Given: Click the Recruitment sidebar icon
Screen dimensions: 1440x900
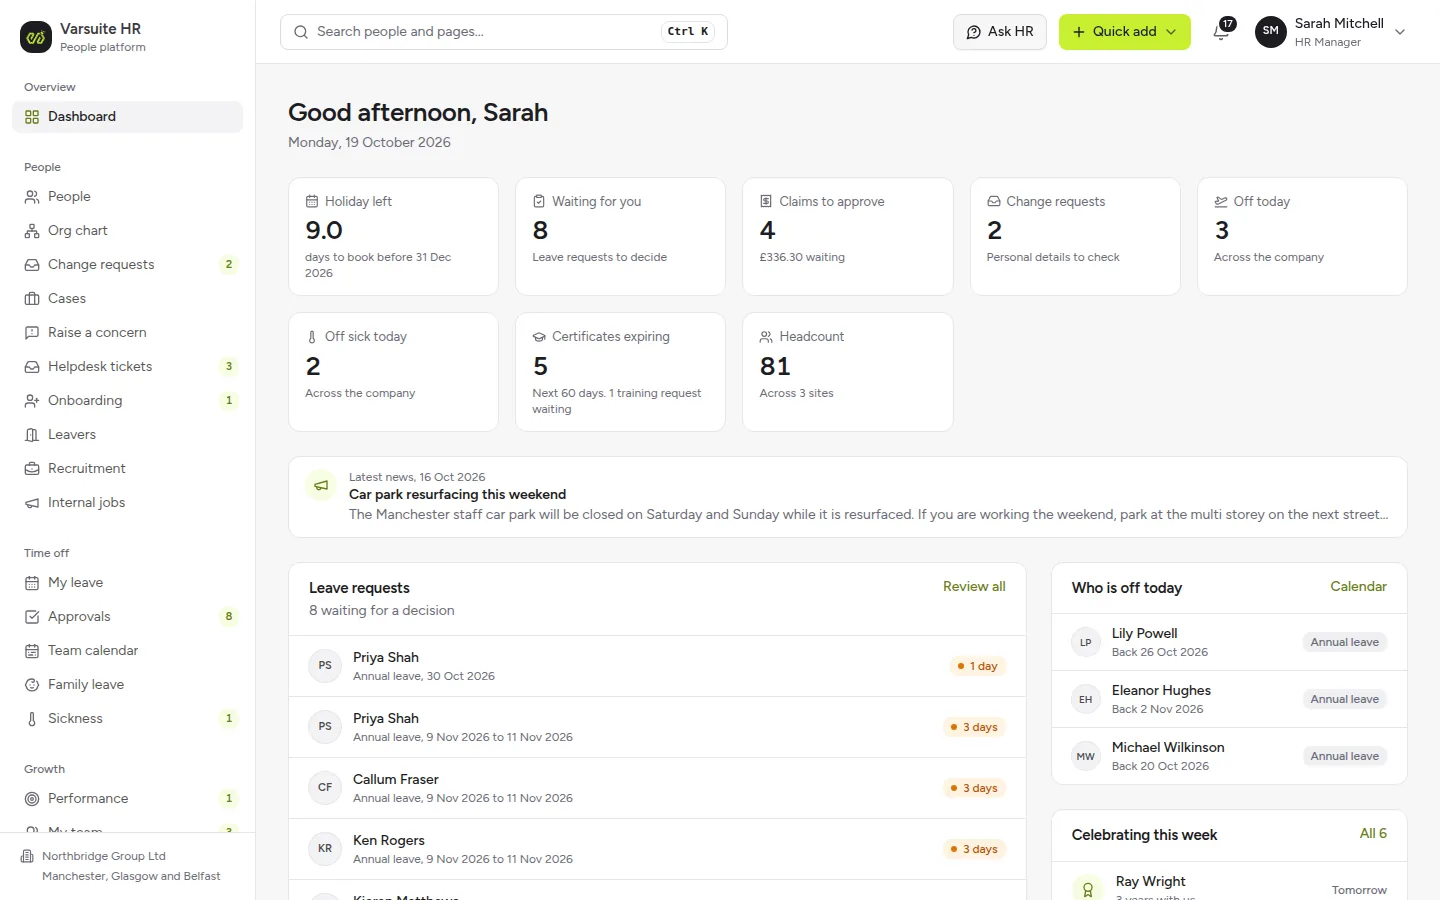Looking at the screenshot, I should click(32, 469).
